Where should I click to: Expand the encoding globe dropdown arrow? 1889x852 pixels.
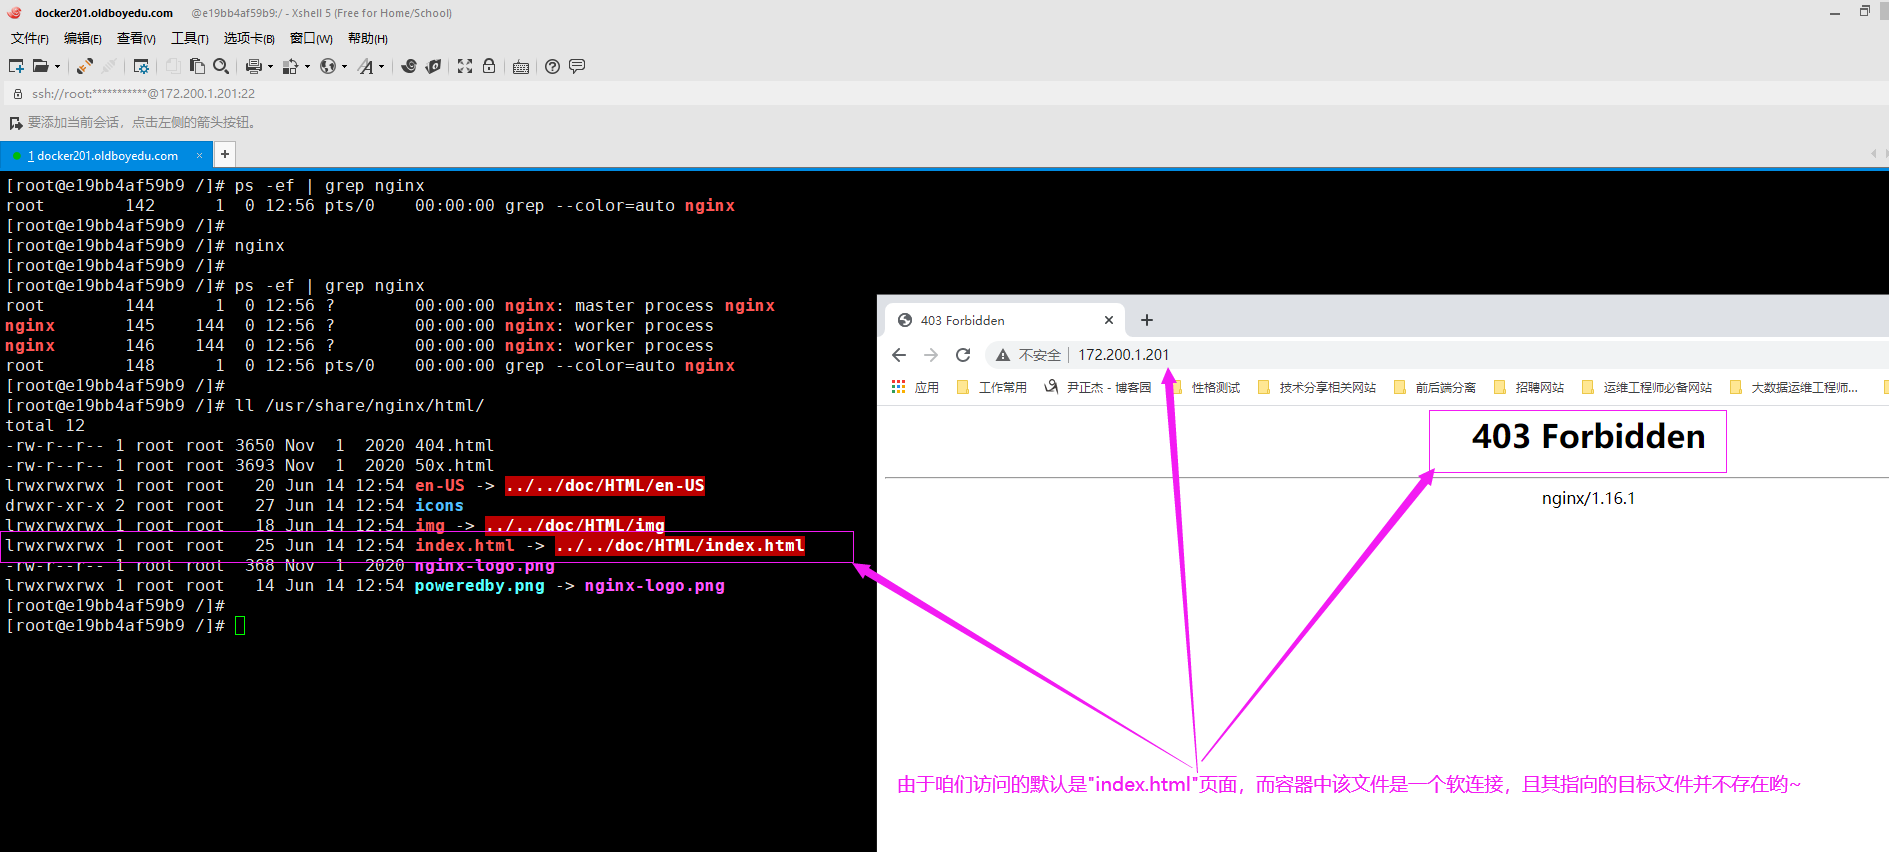pyautogui.click(x=344, y=67)
